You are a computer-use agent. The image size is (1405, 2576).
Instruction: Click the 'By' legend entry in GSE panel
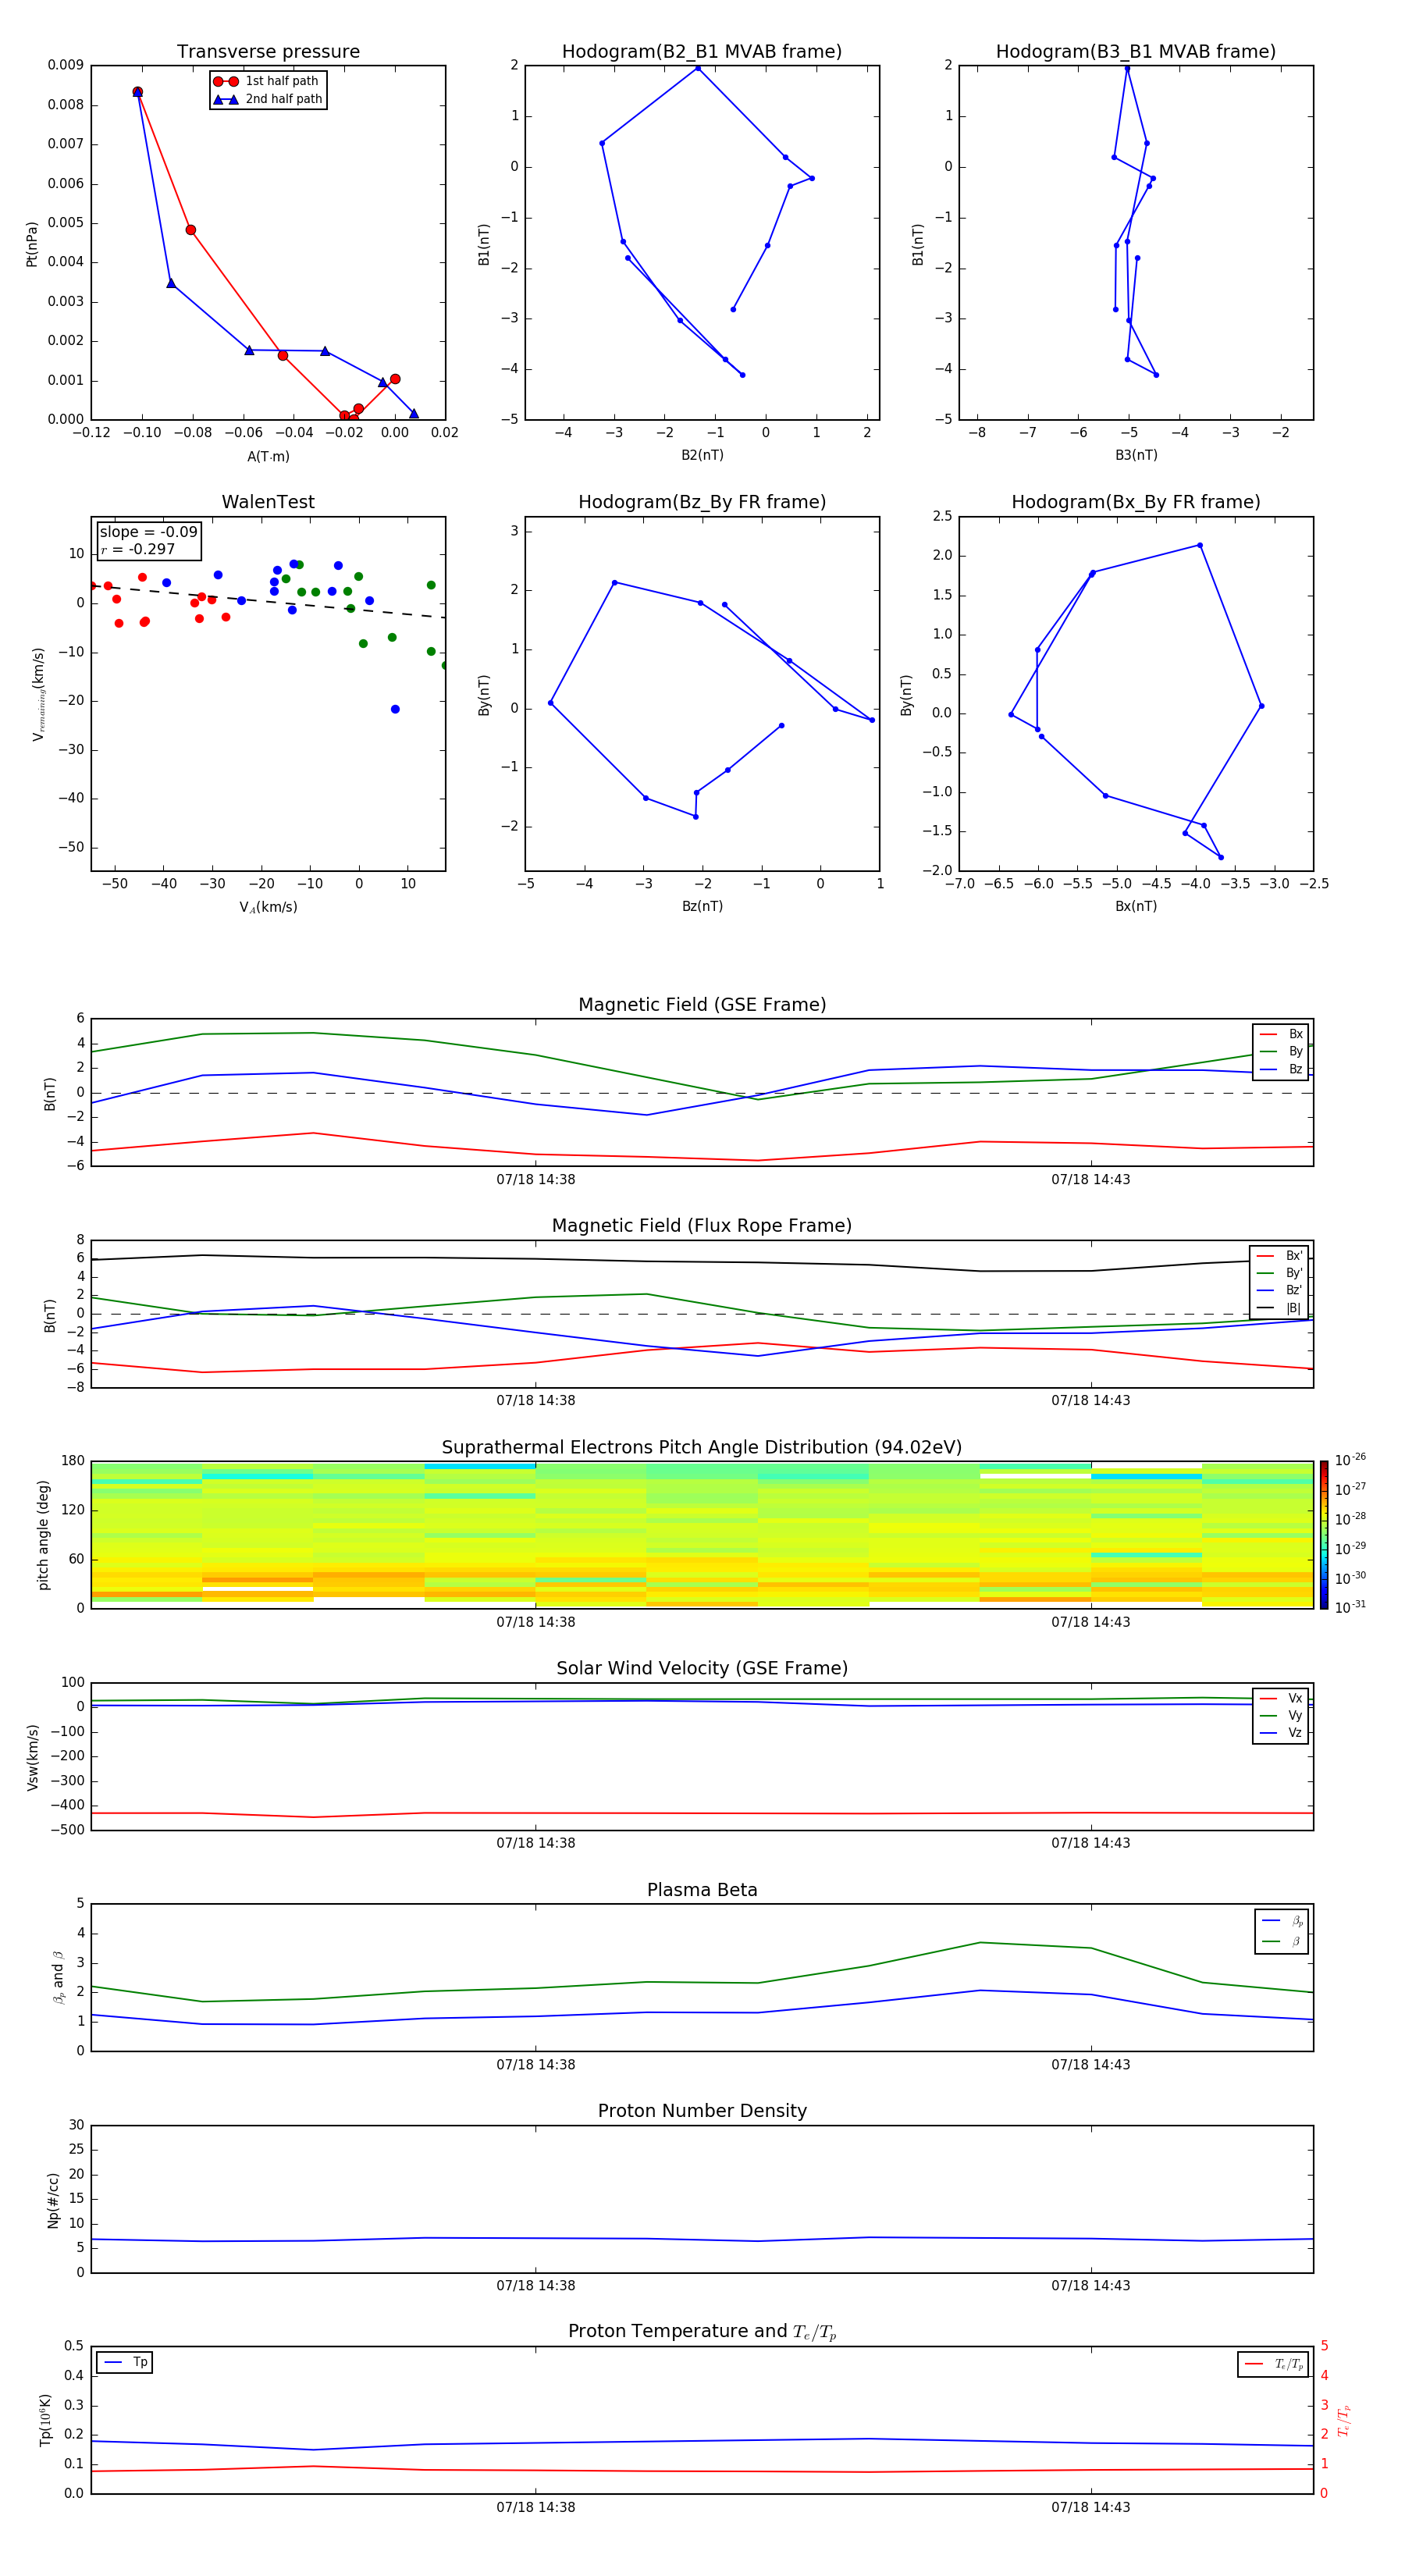point(1281,1051)
